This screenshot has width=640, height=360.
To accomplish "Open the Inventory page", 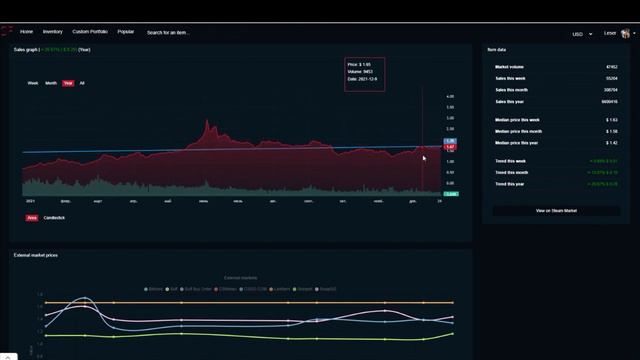I will (53, 32).
